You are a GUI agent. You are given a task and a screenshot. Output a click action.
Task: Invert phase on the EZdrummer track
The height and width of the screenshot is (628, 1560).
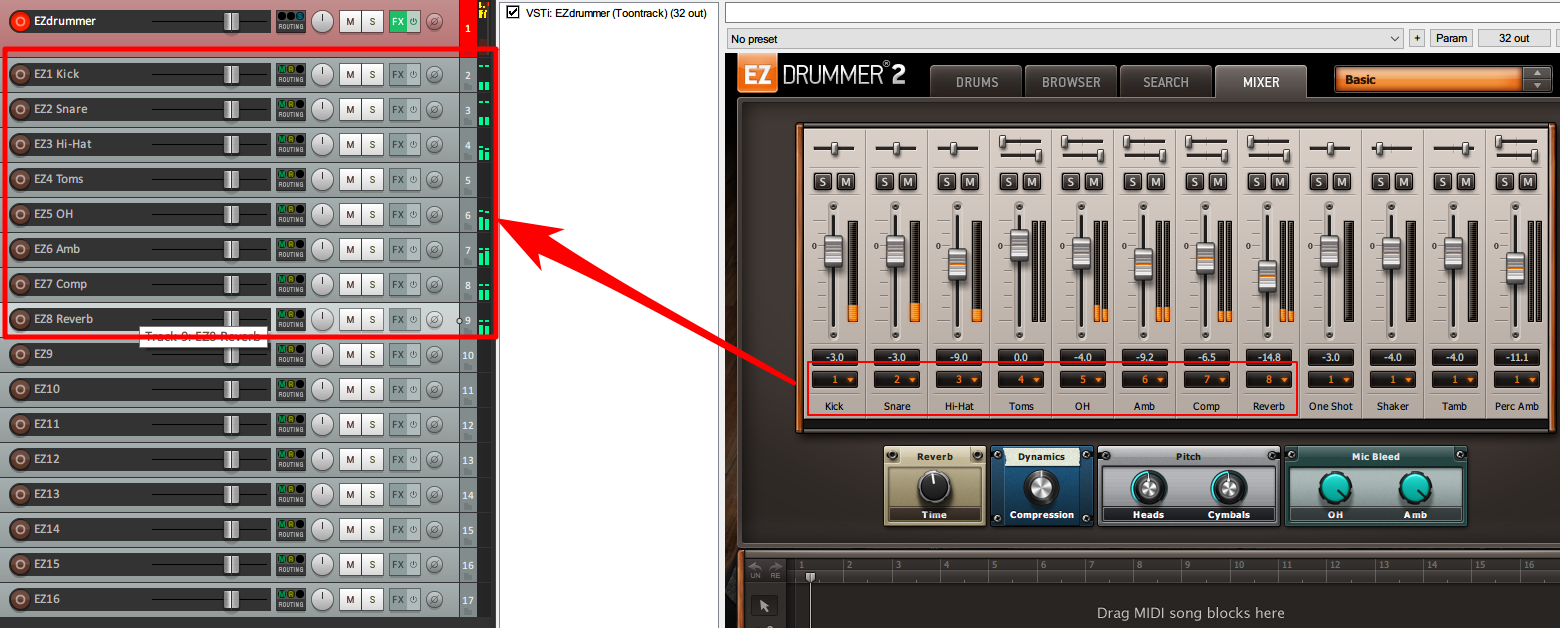tap(435, 21)
